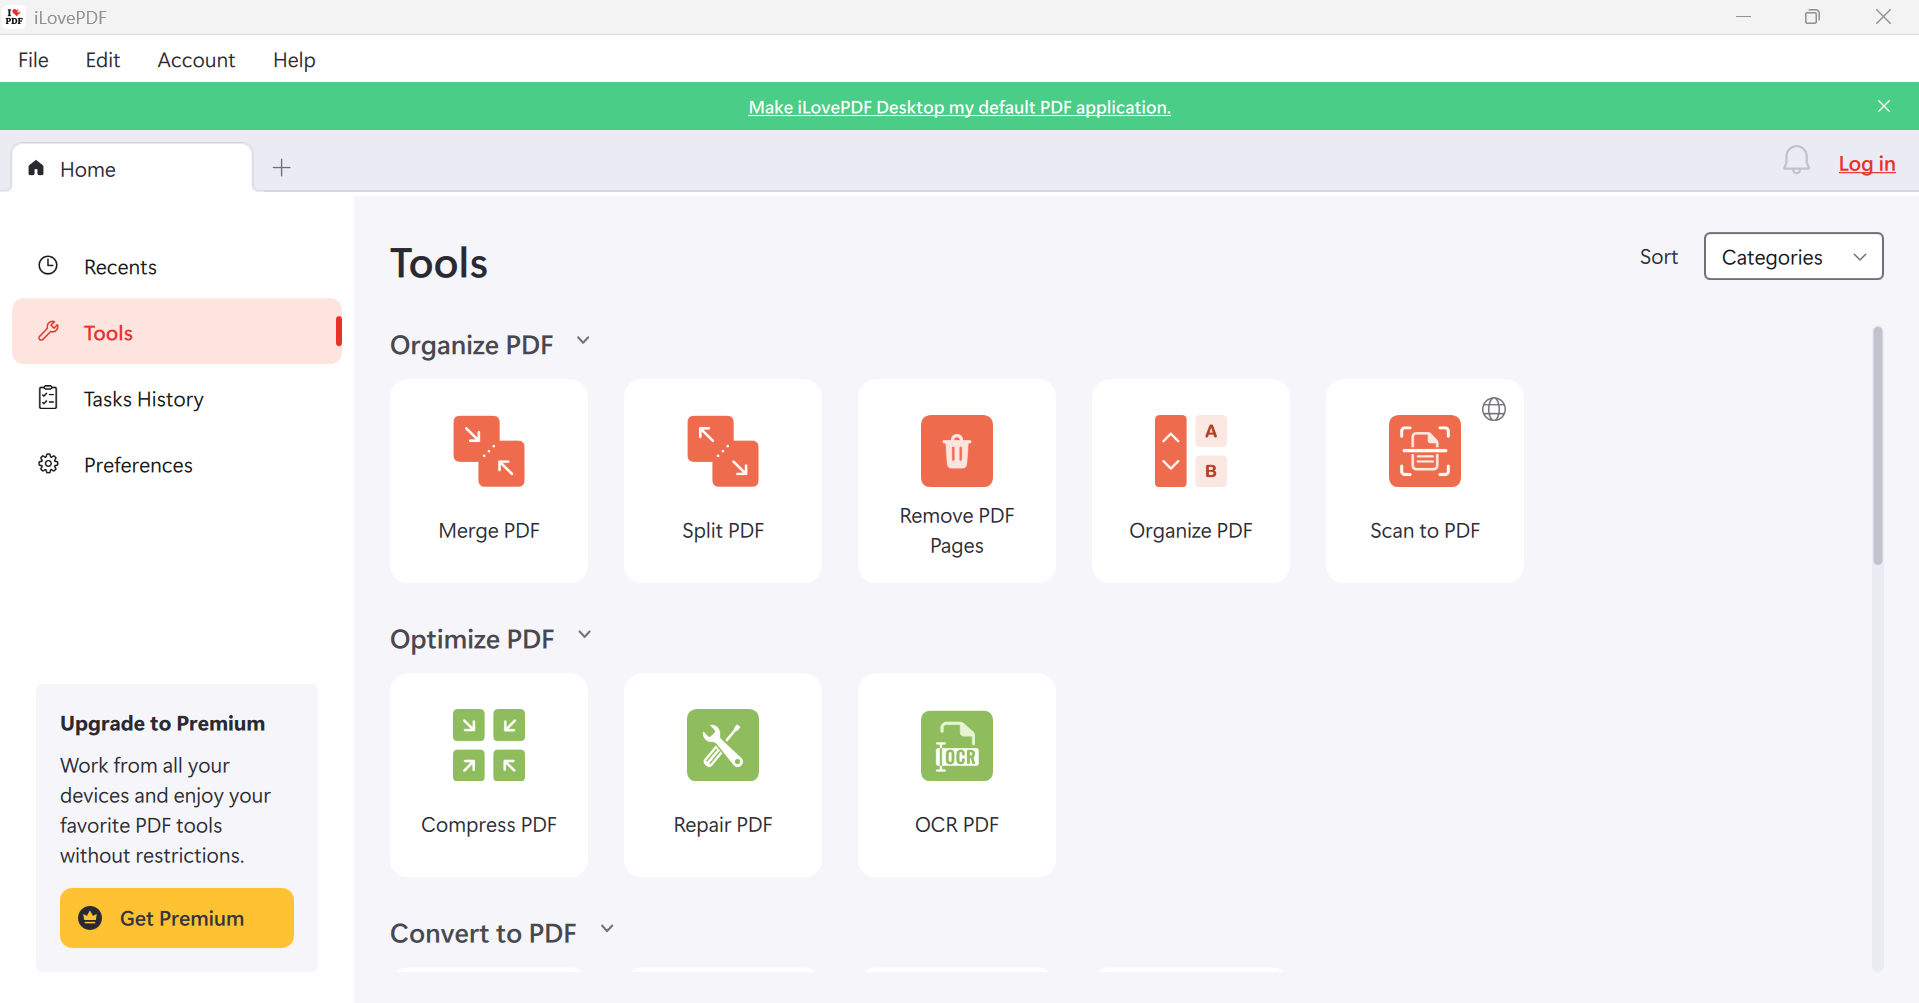The height and width of the screenshot is (1003, 1919).
Task: Collapse the Convert to PDF section chevron
Action: click(607, 930)
